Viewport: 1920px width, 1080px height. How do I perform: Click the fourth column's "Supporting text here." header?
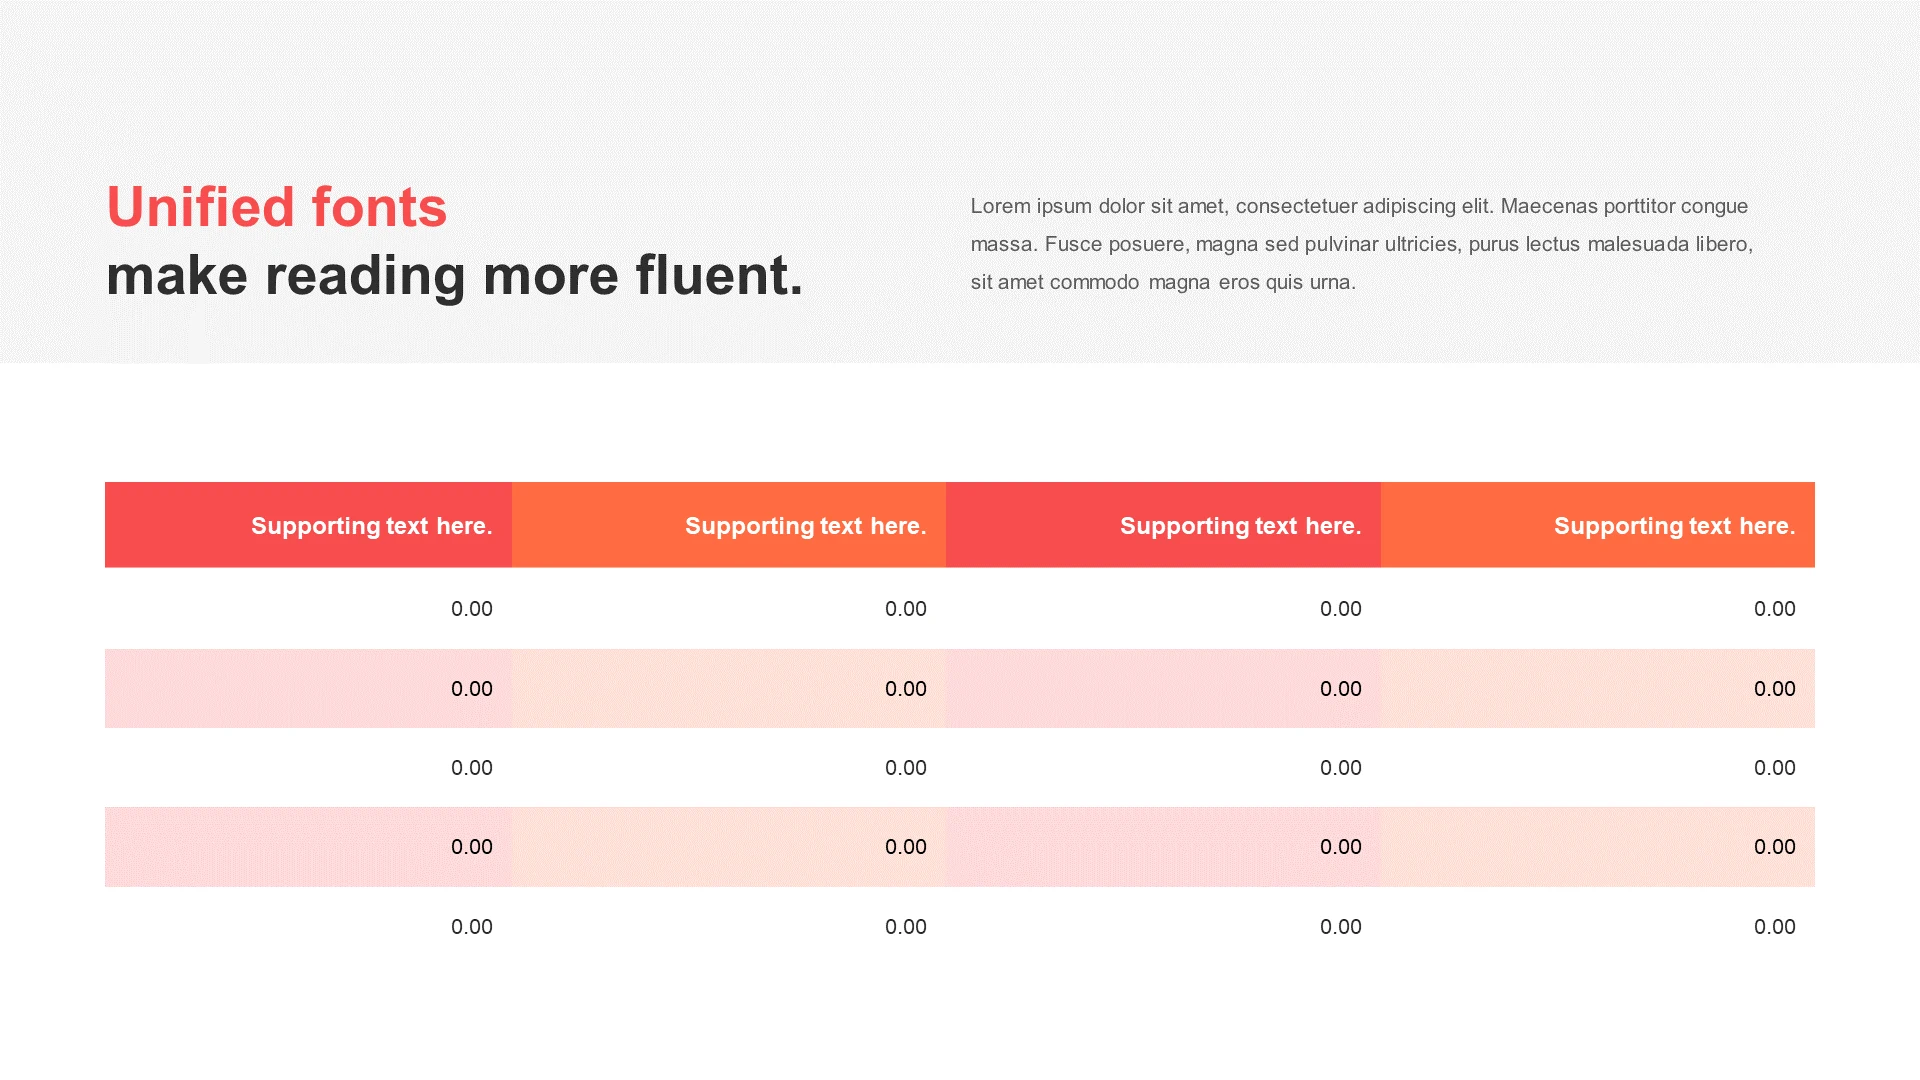coord(1674,526)
